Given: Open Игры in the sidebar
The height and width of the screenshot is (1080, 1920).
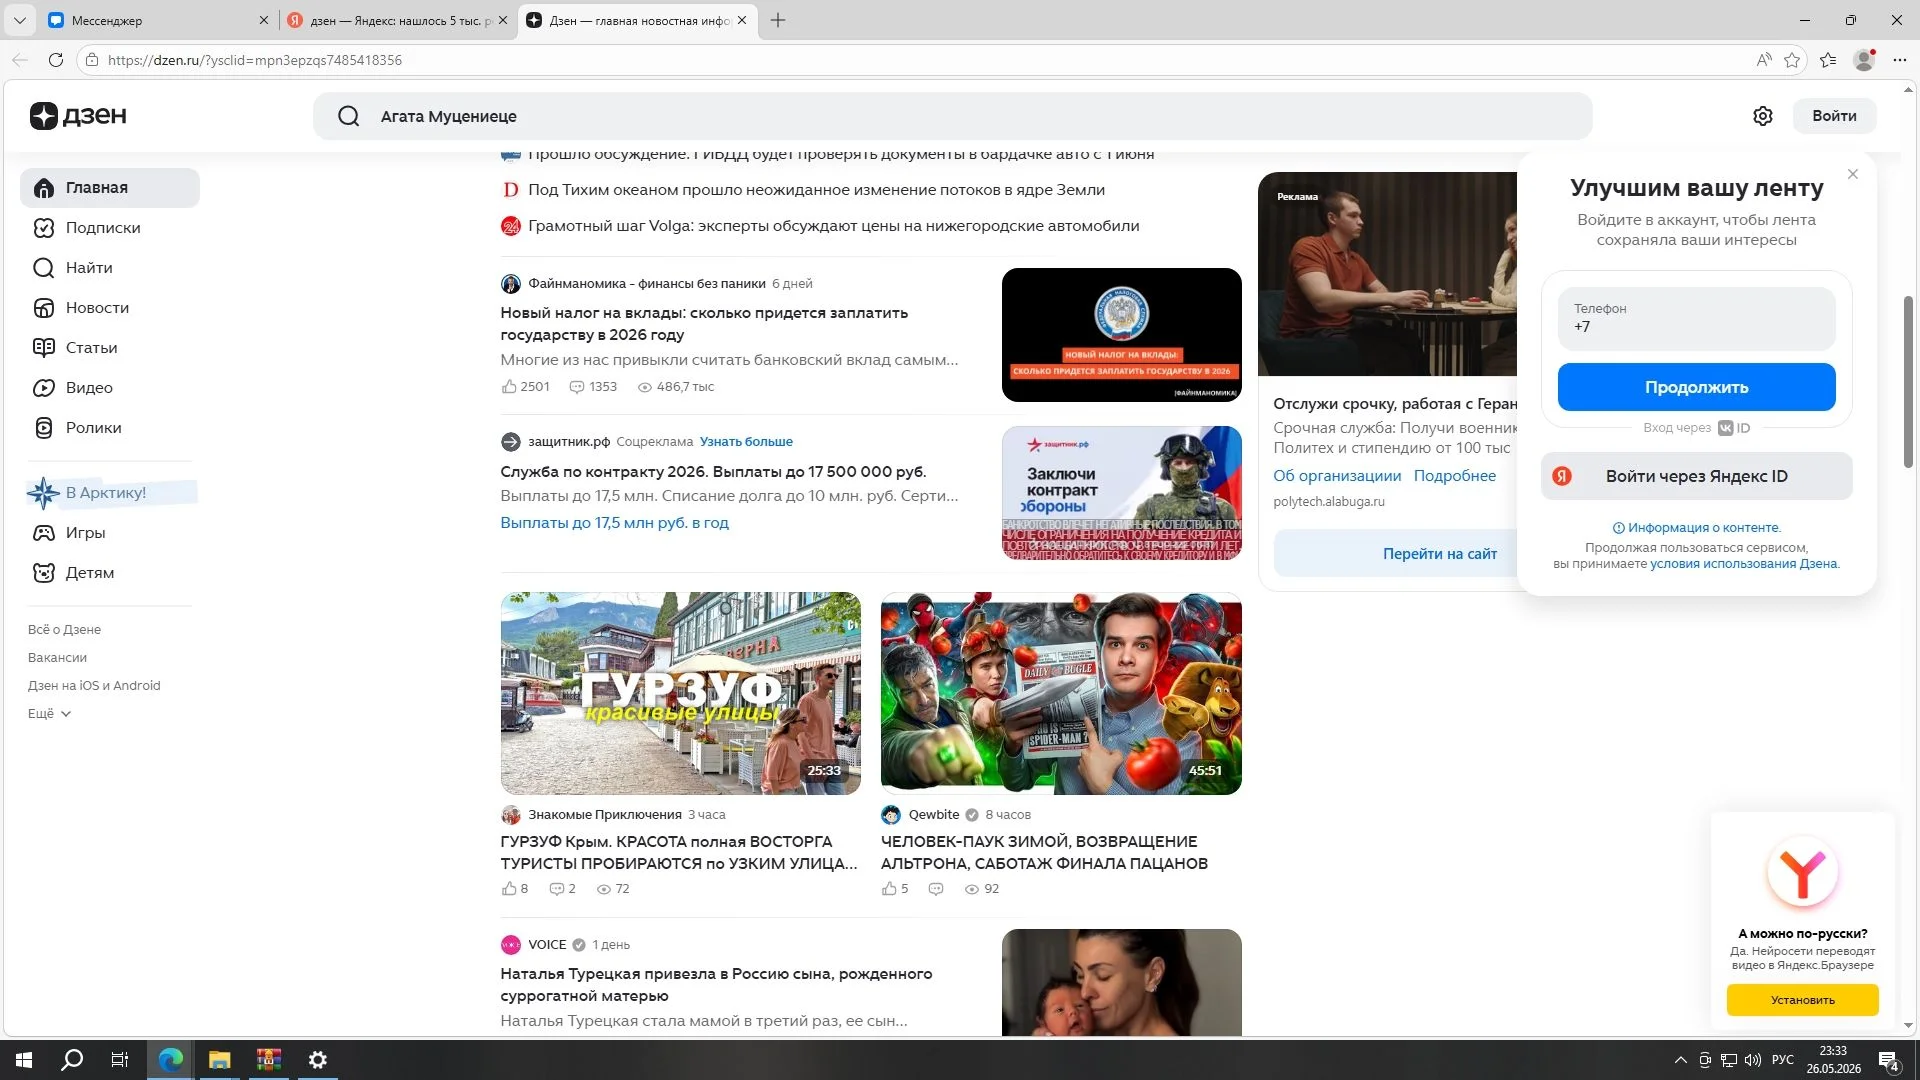Looking at the screenshot, I should (x=110, y=533).
